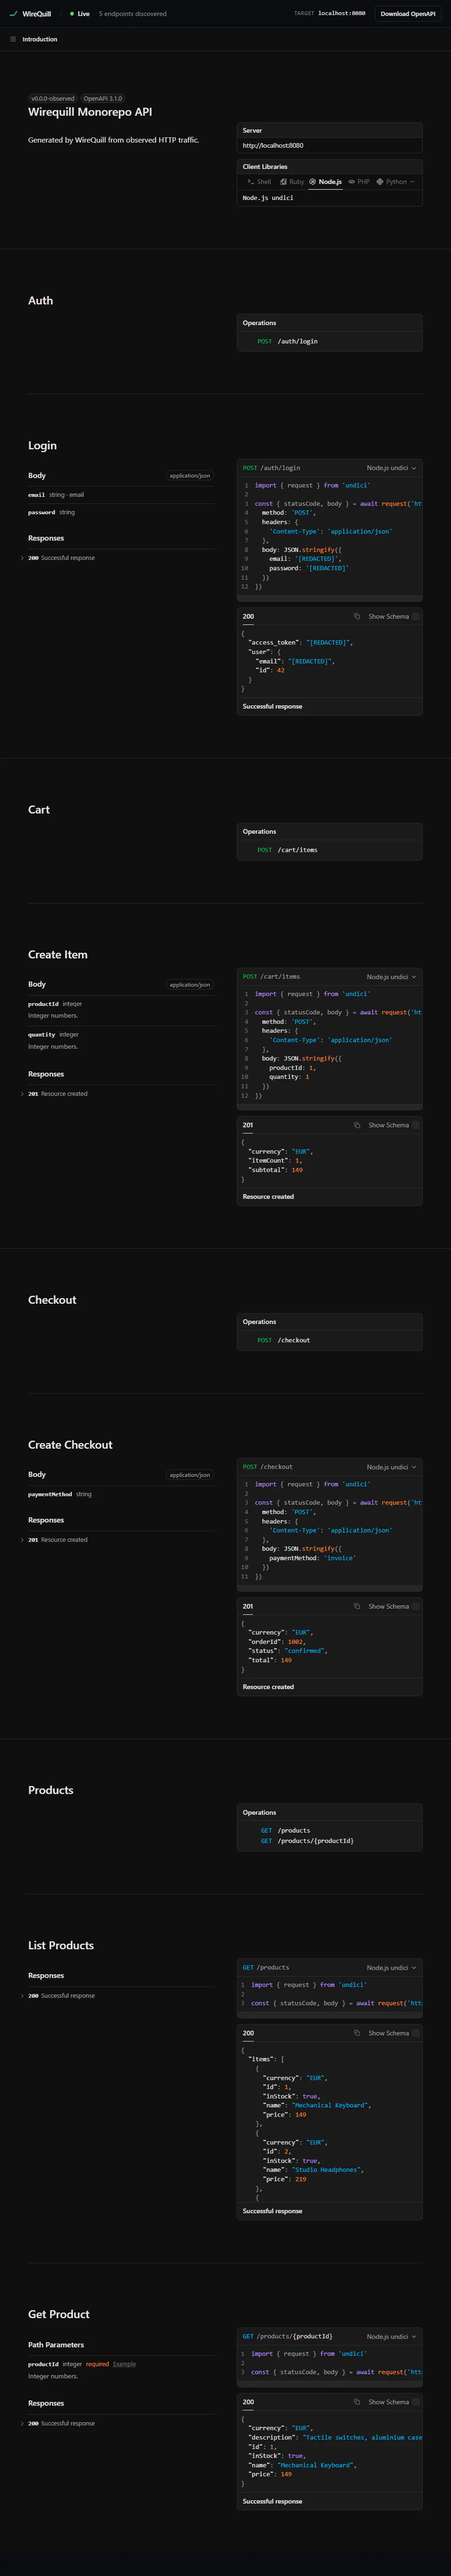The height and width of the screenshot is (2576, 451).
Task: Click the Get Product section heading
Action: [59, 2315]
